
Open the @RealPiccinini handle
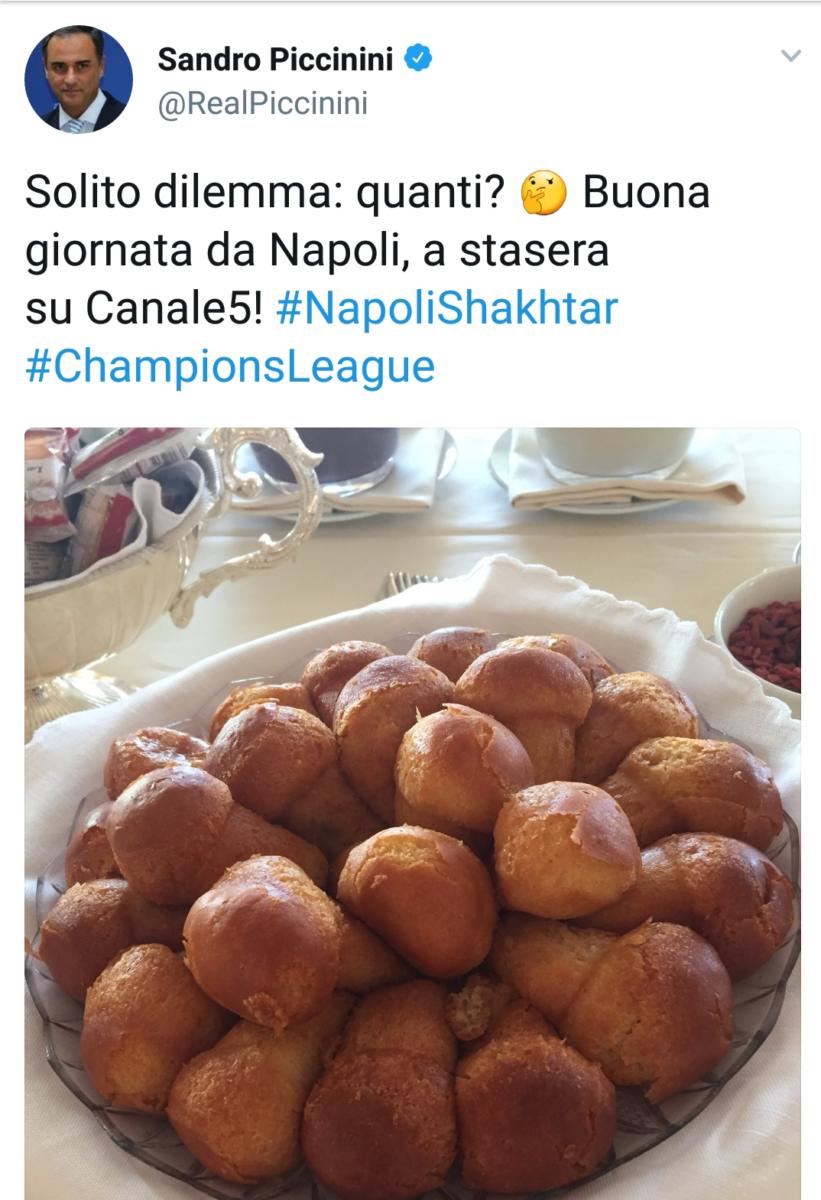point(262,104)
